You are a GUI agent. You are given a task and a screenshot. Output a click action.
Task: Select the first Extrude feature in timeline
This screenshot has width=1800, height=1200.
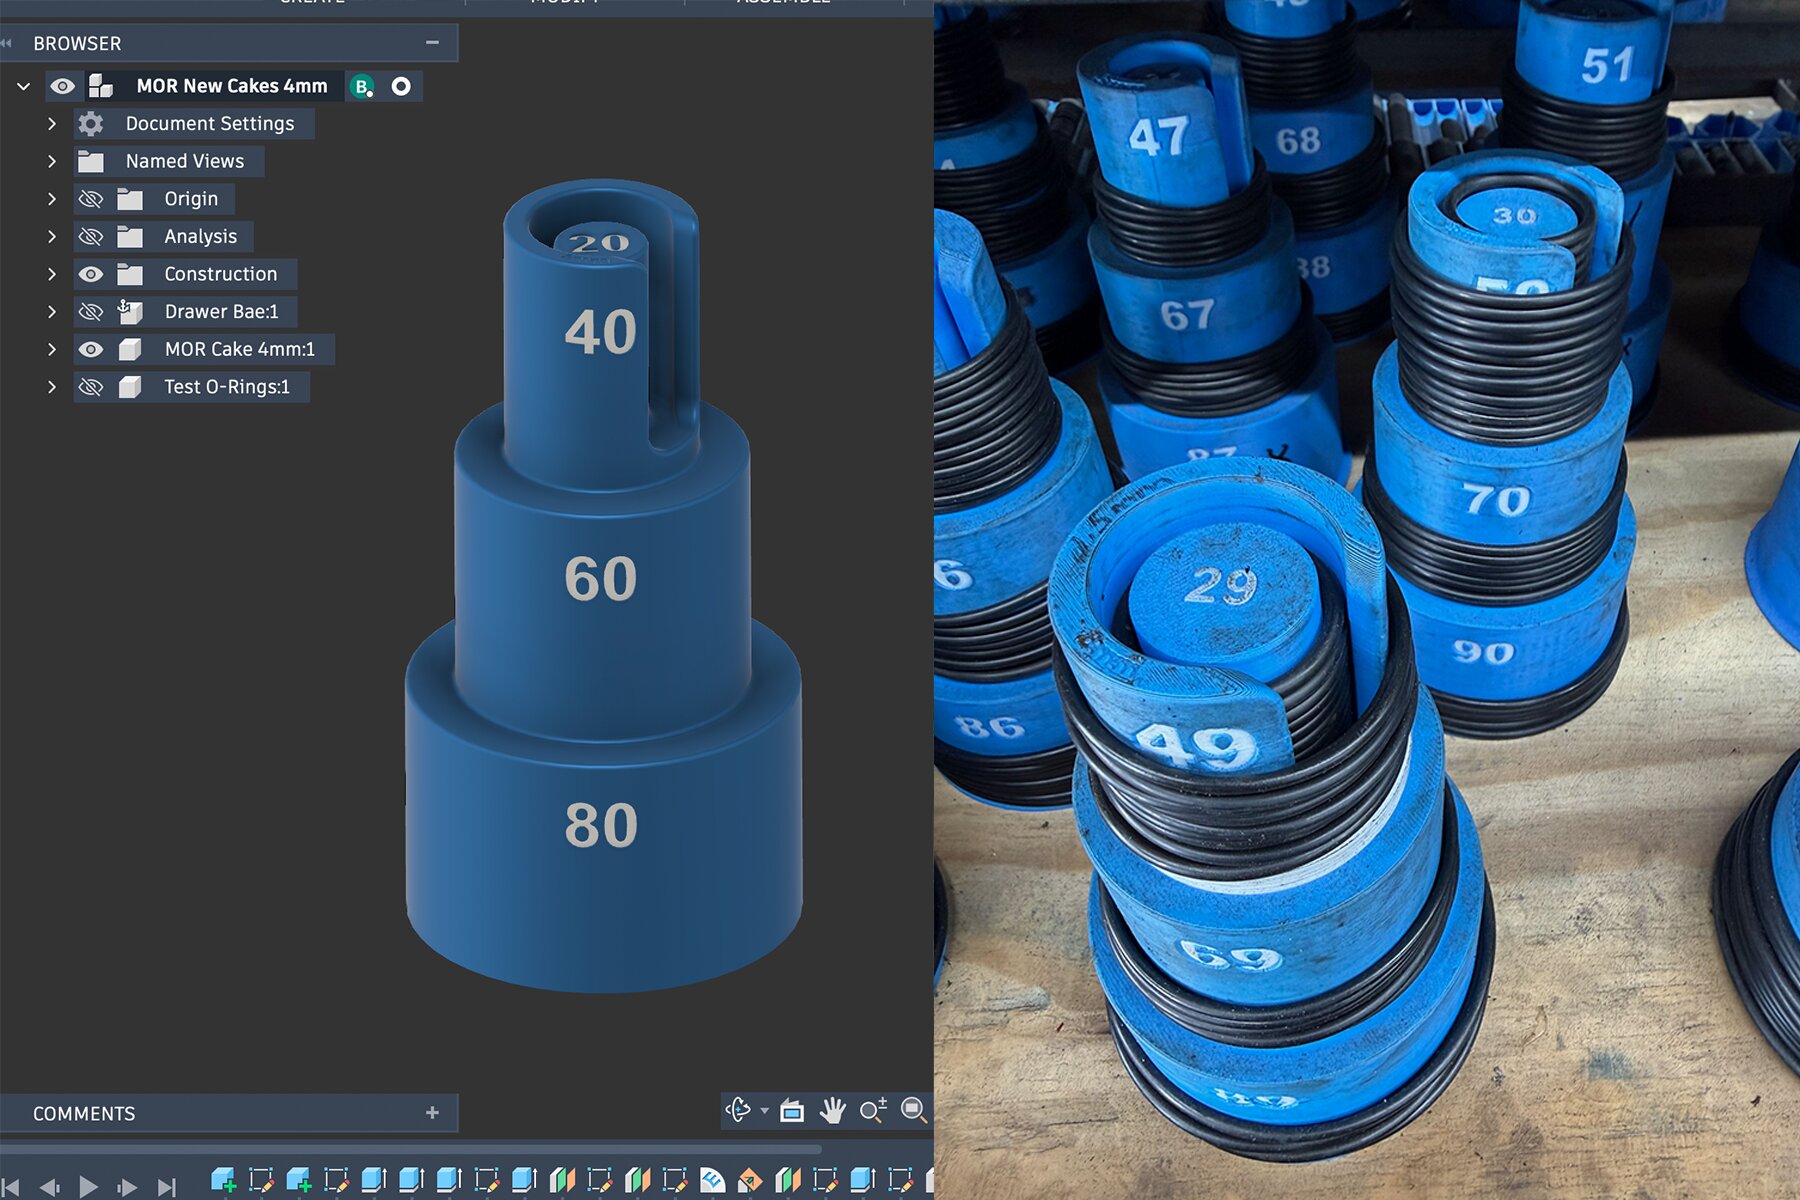(x=374, y=1180)
